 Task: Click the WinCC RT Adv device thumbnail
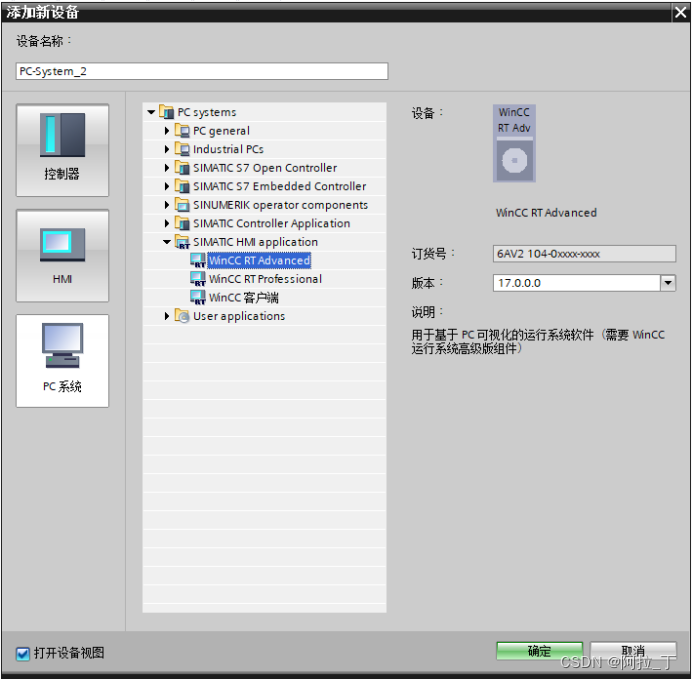pyautogui.click(x=514, y=143)
